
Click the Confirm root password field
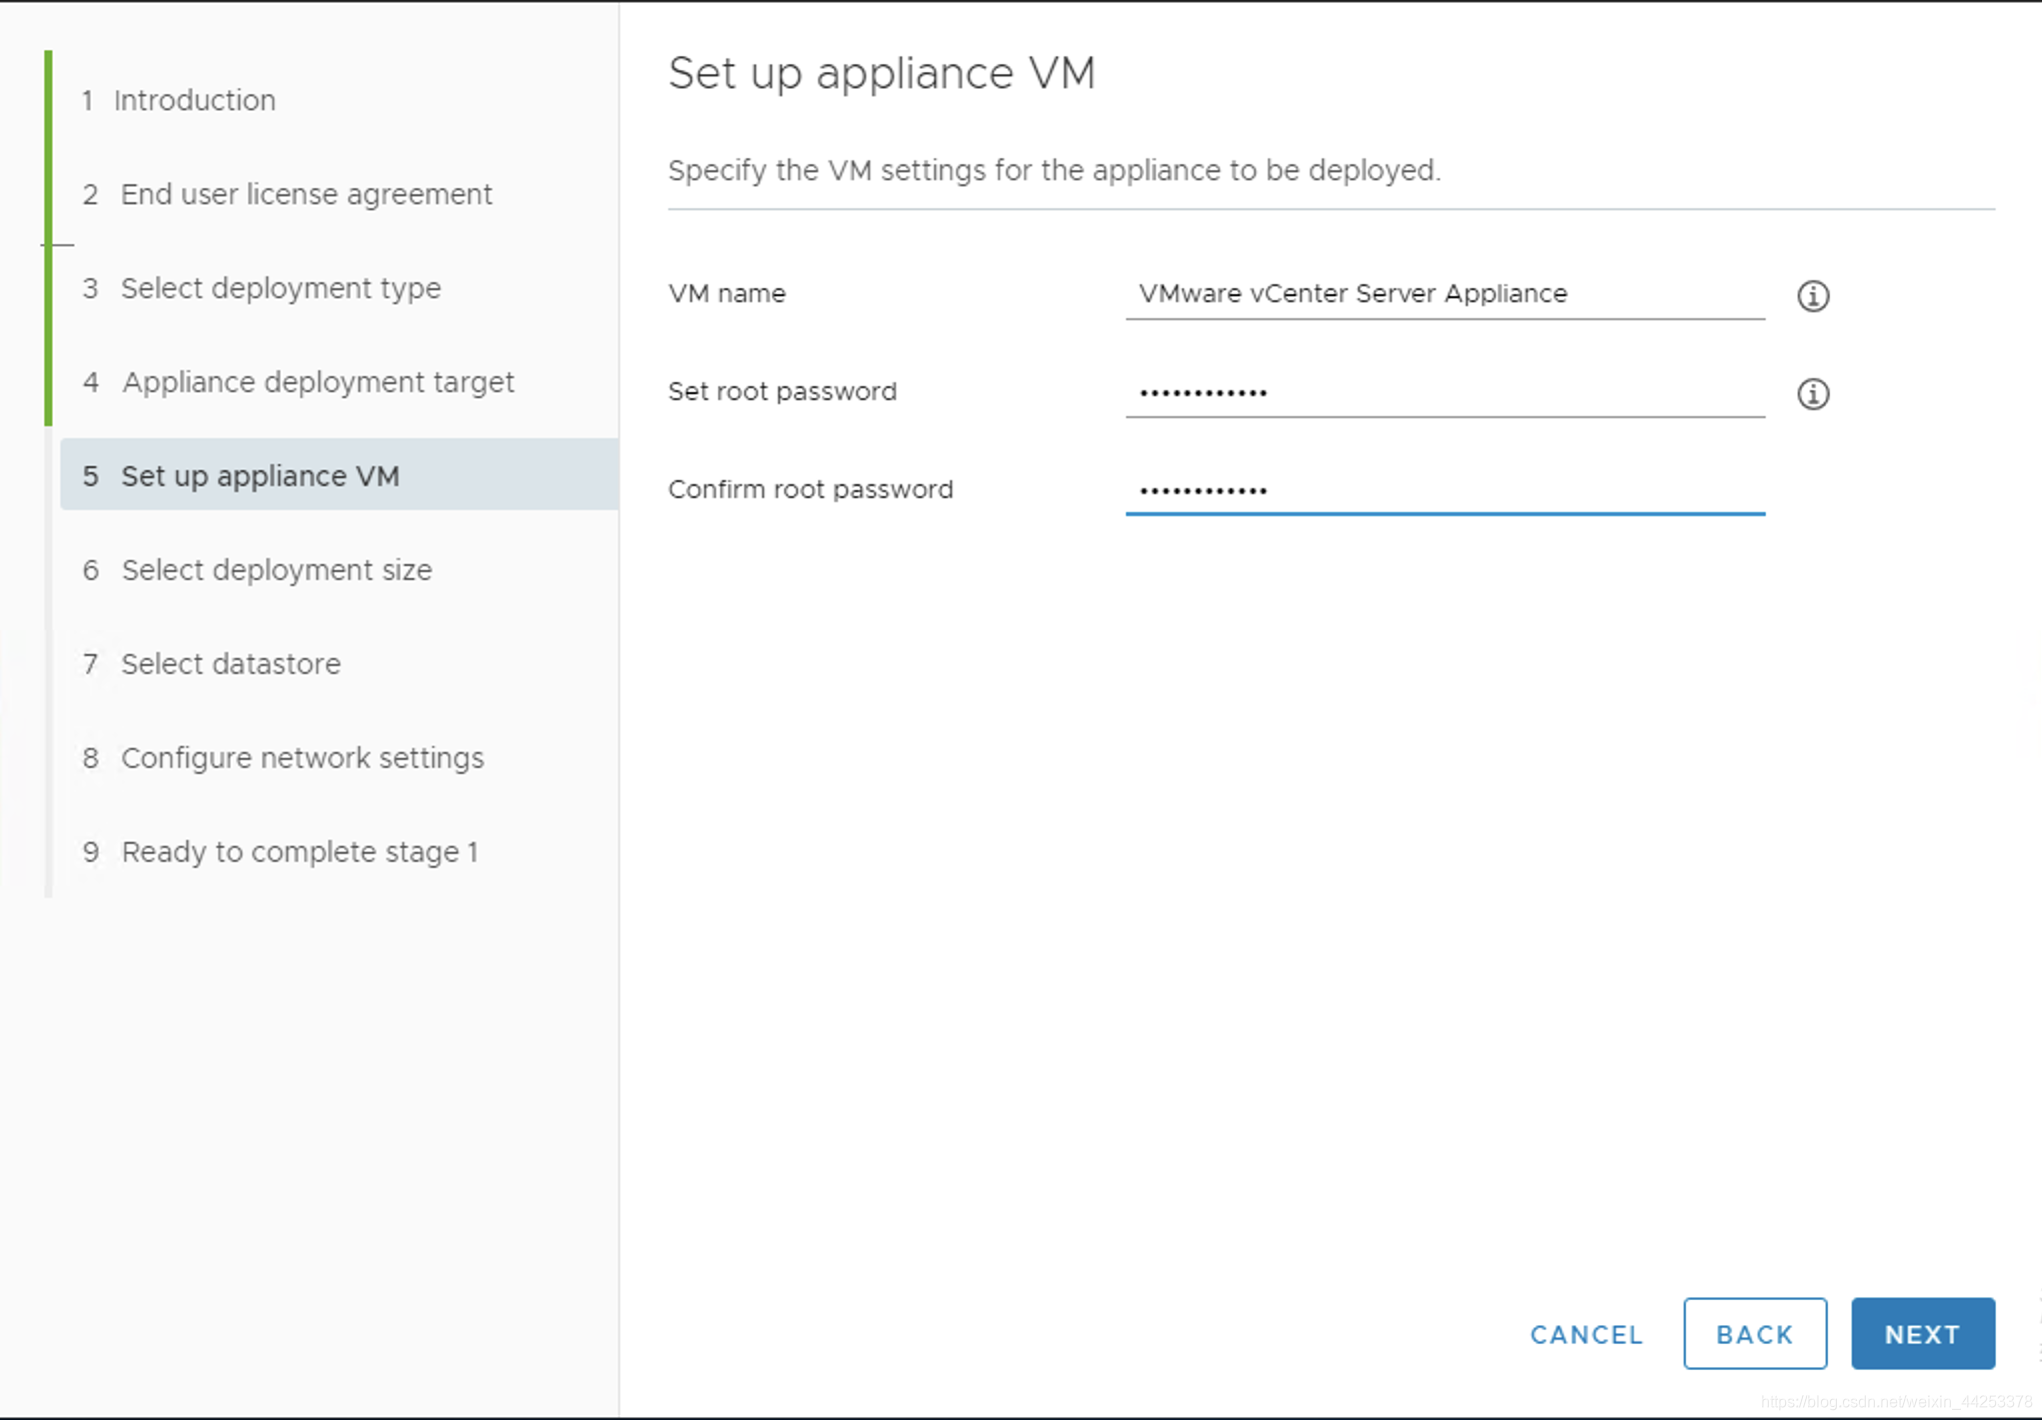pos(1443,489)
